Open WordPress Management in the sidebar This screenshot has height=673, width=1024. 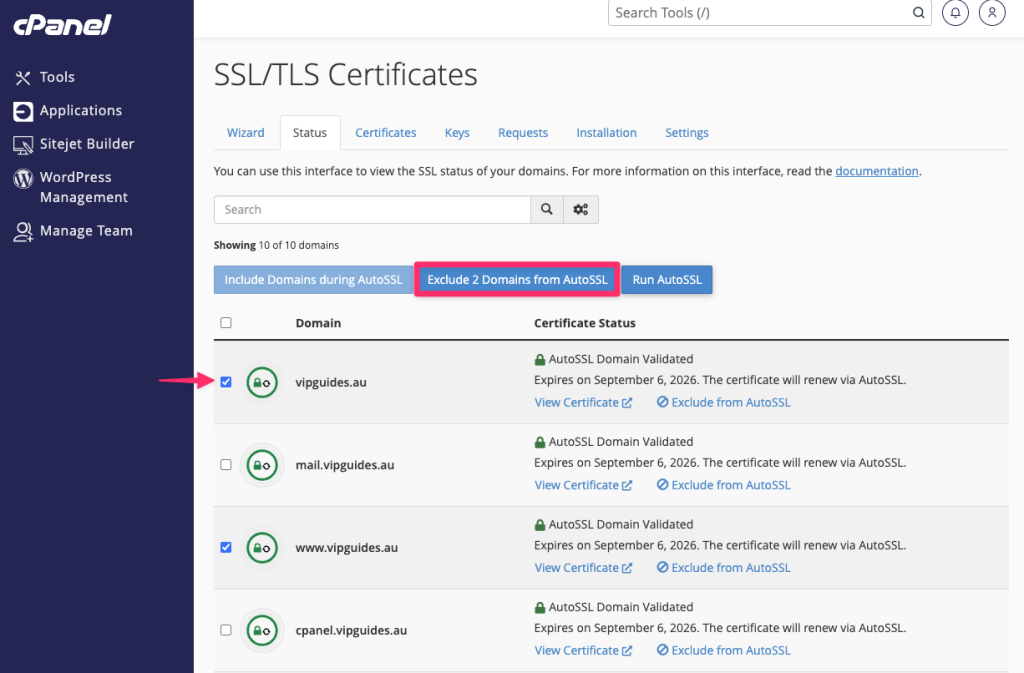click(x=71, y=187)
